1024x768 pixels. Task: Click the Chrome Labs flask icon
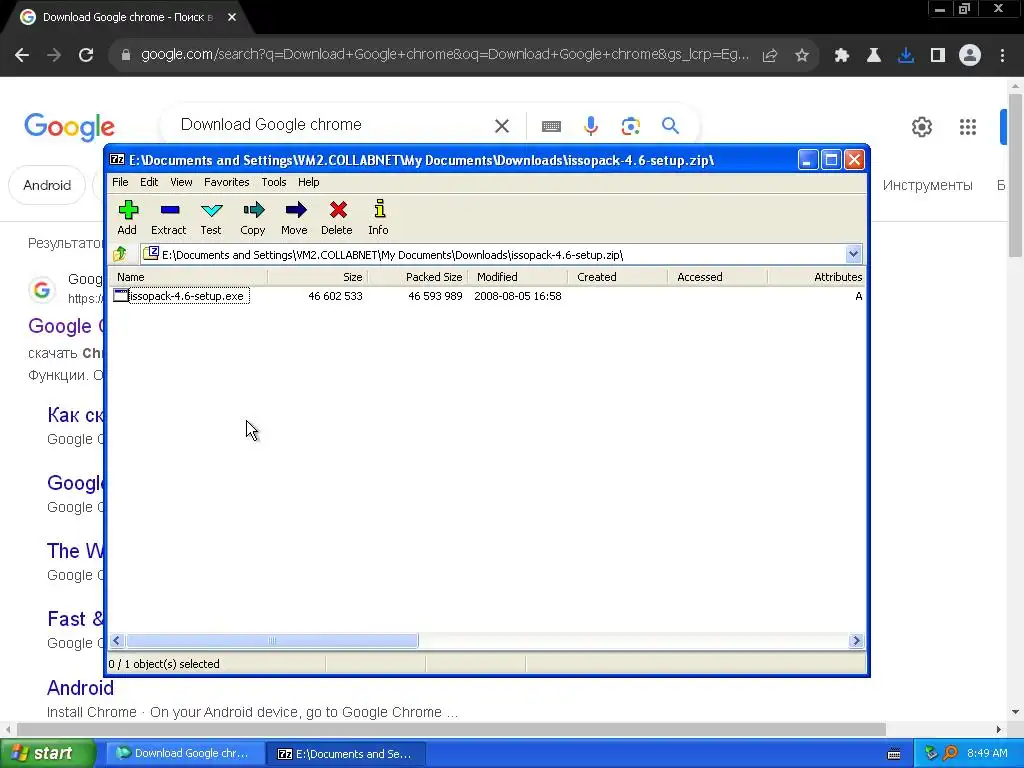click(x=874, y=56)
